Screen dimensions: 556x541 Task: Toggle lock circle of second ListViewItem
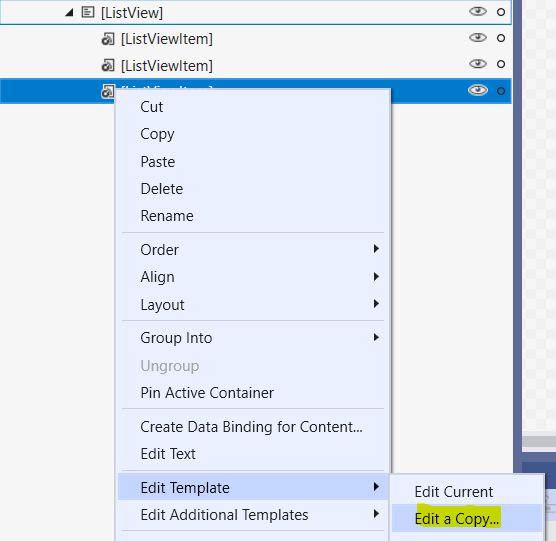(501, 64)
